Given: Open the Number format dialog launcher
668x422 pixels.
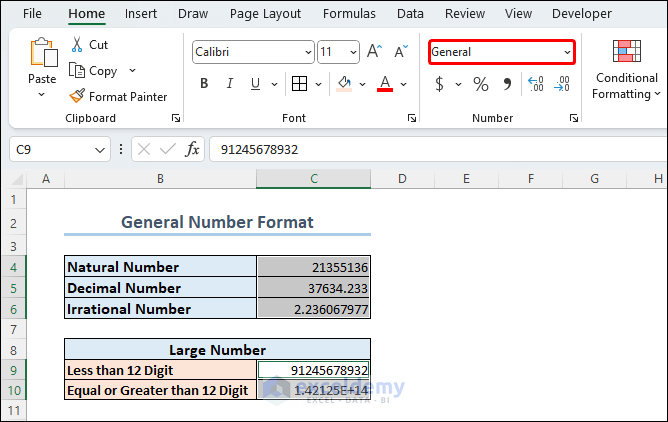Looking at the screenshot, I should point(574,118).
